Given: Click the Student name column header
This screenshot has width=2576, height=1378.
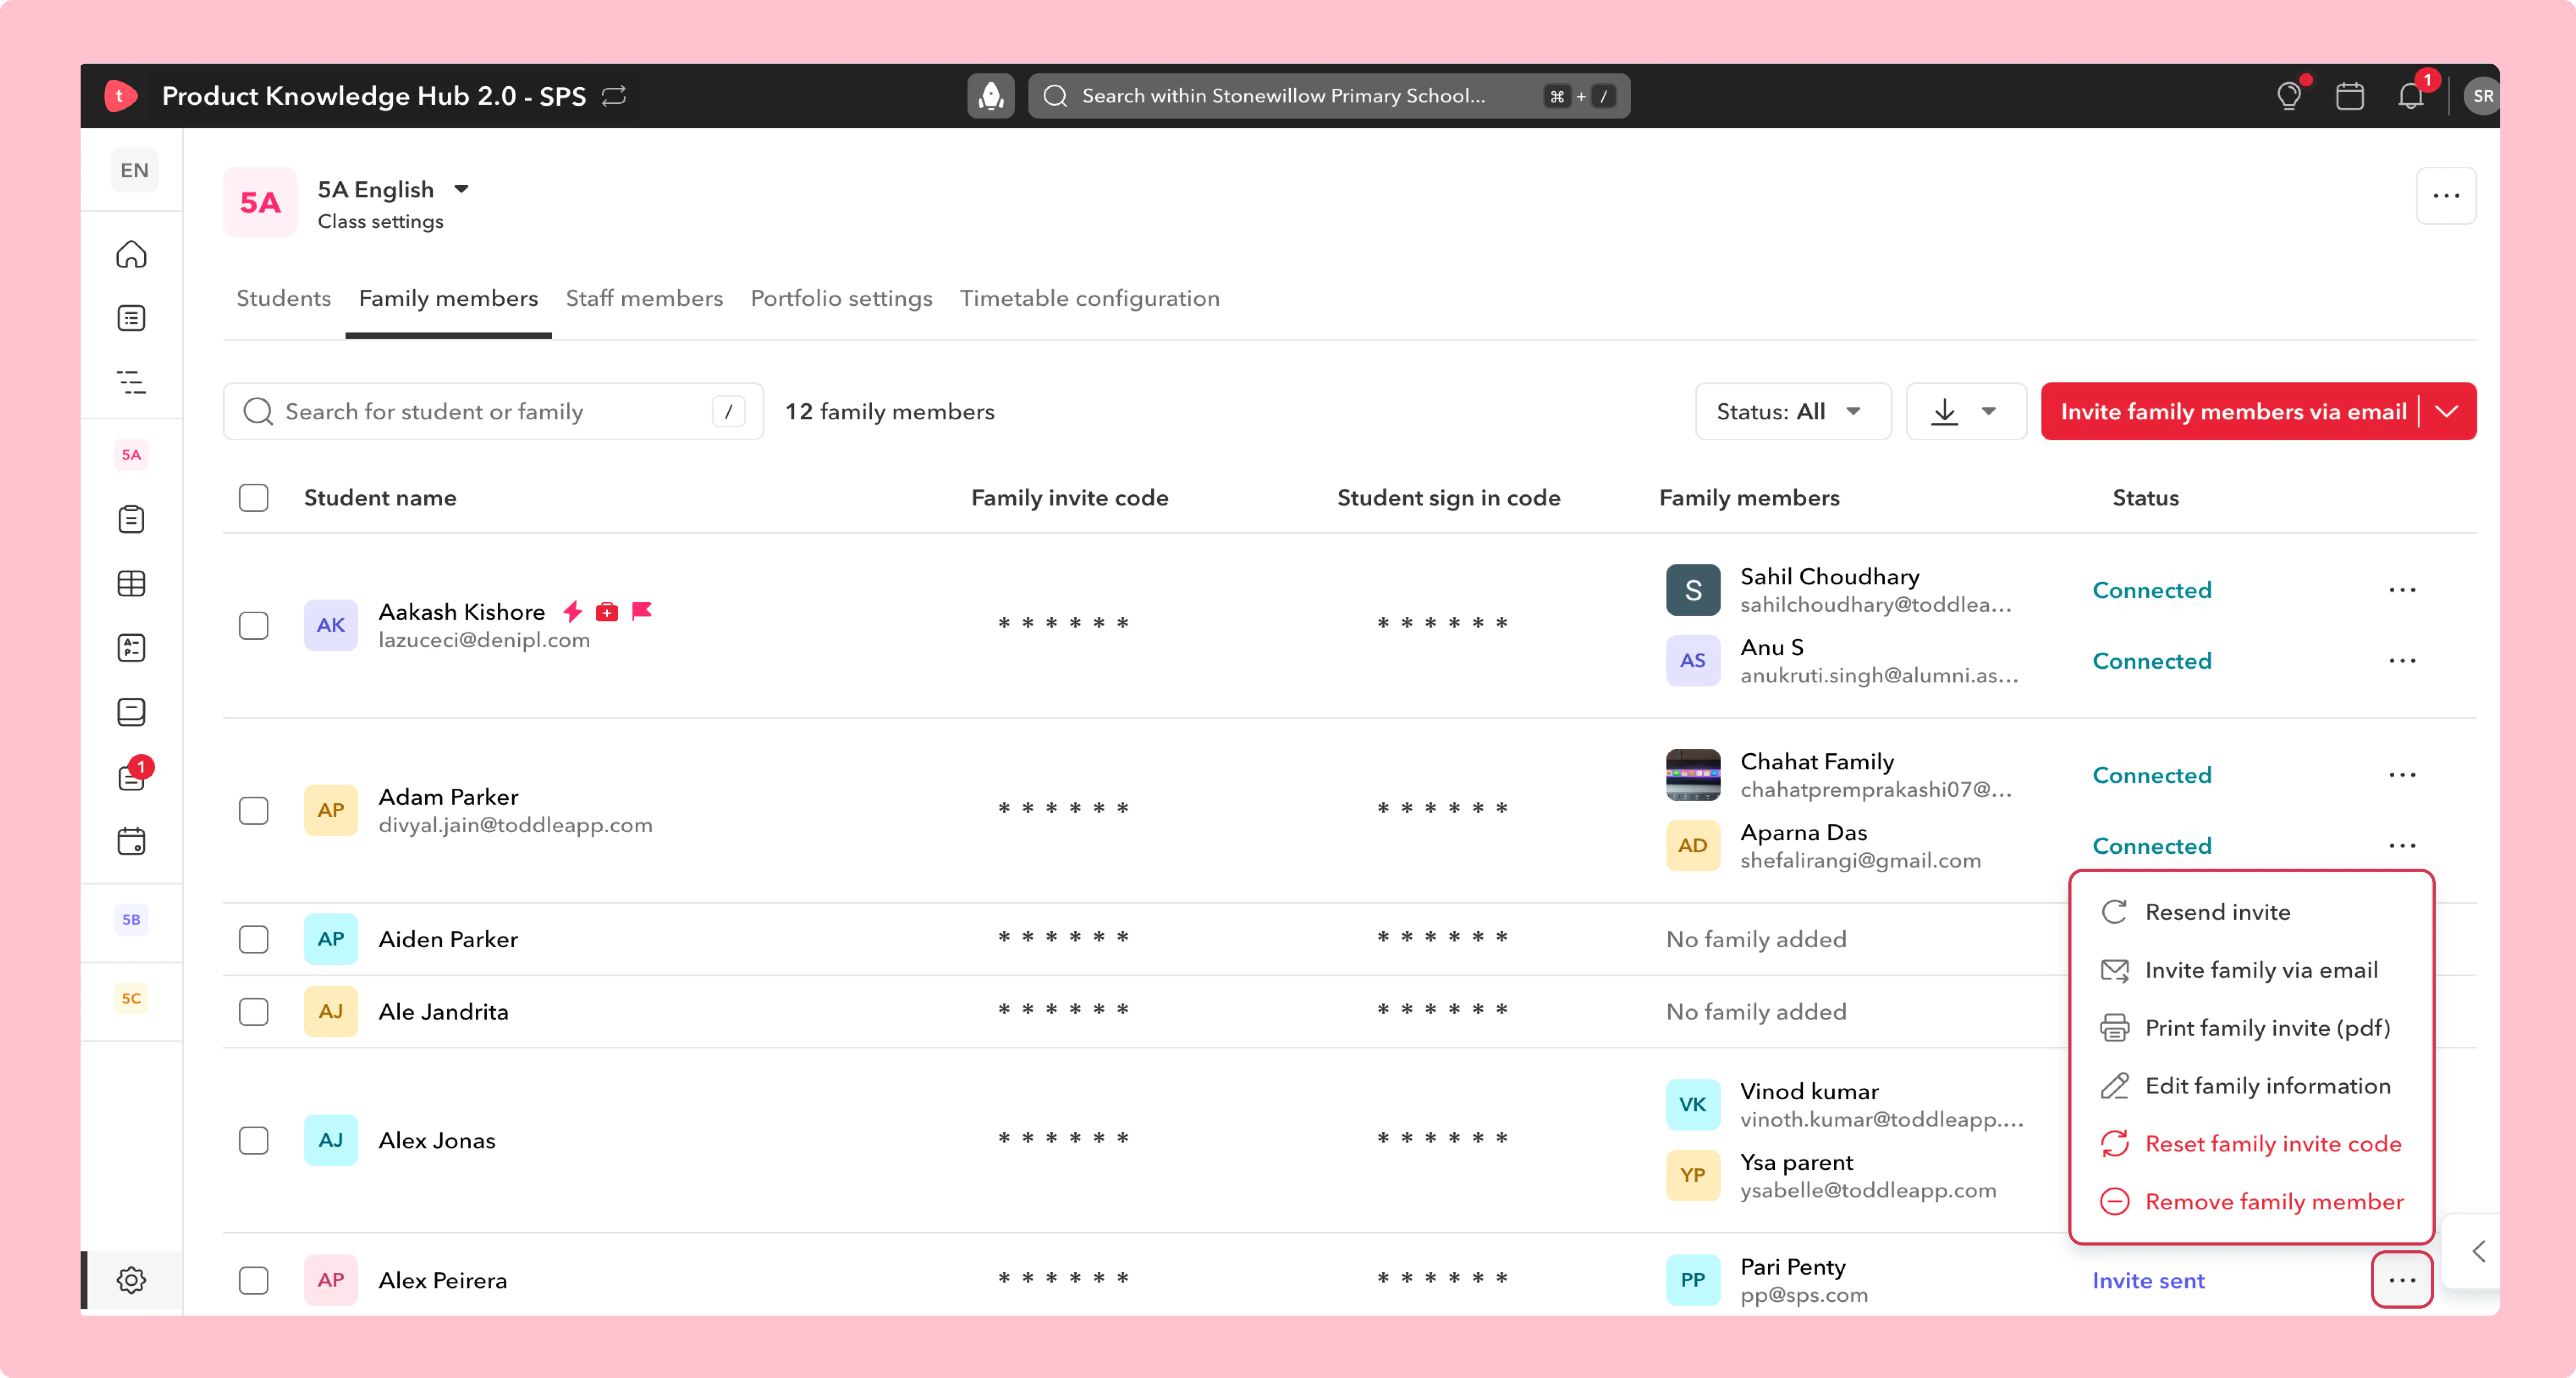Looking at the screenshot, I should 380,498.
